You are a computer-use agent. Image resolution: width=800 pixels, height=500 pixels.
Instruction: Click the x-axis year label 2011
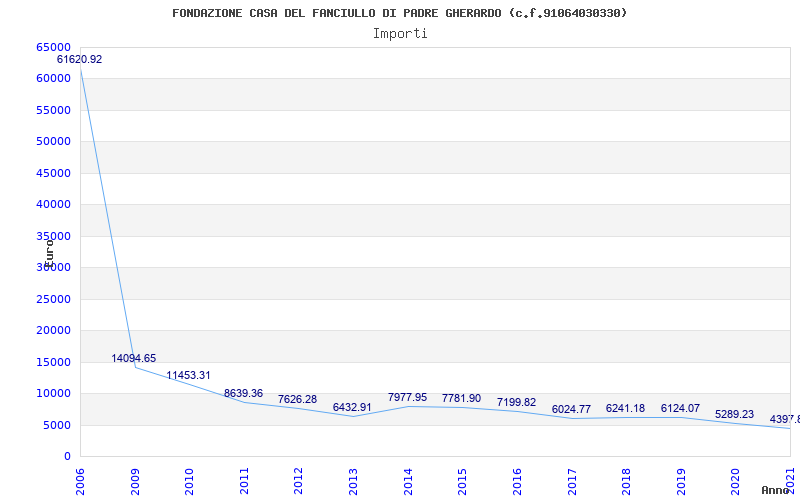coord(244,482)
